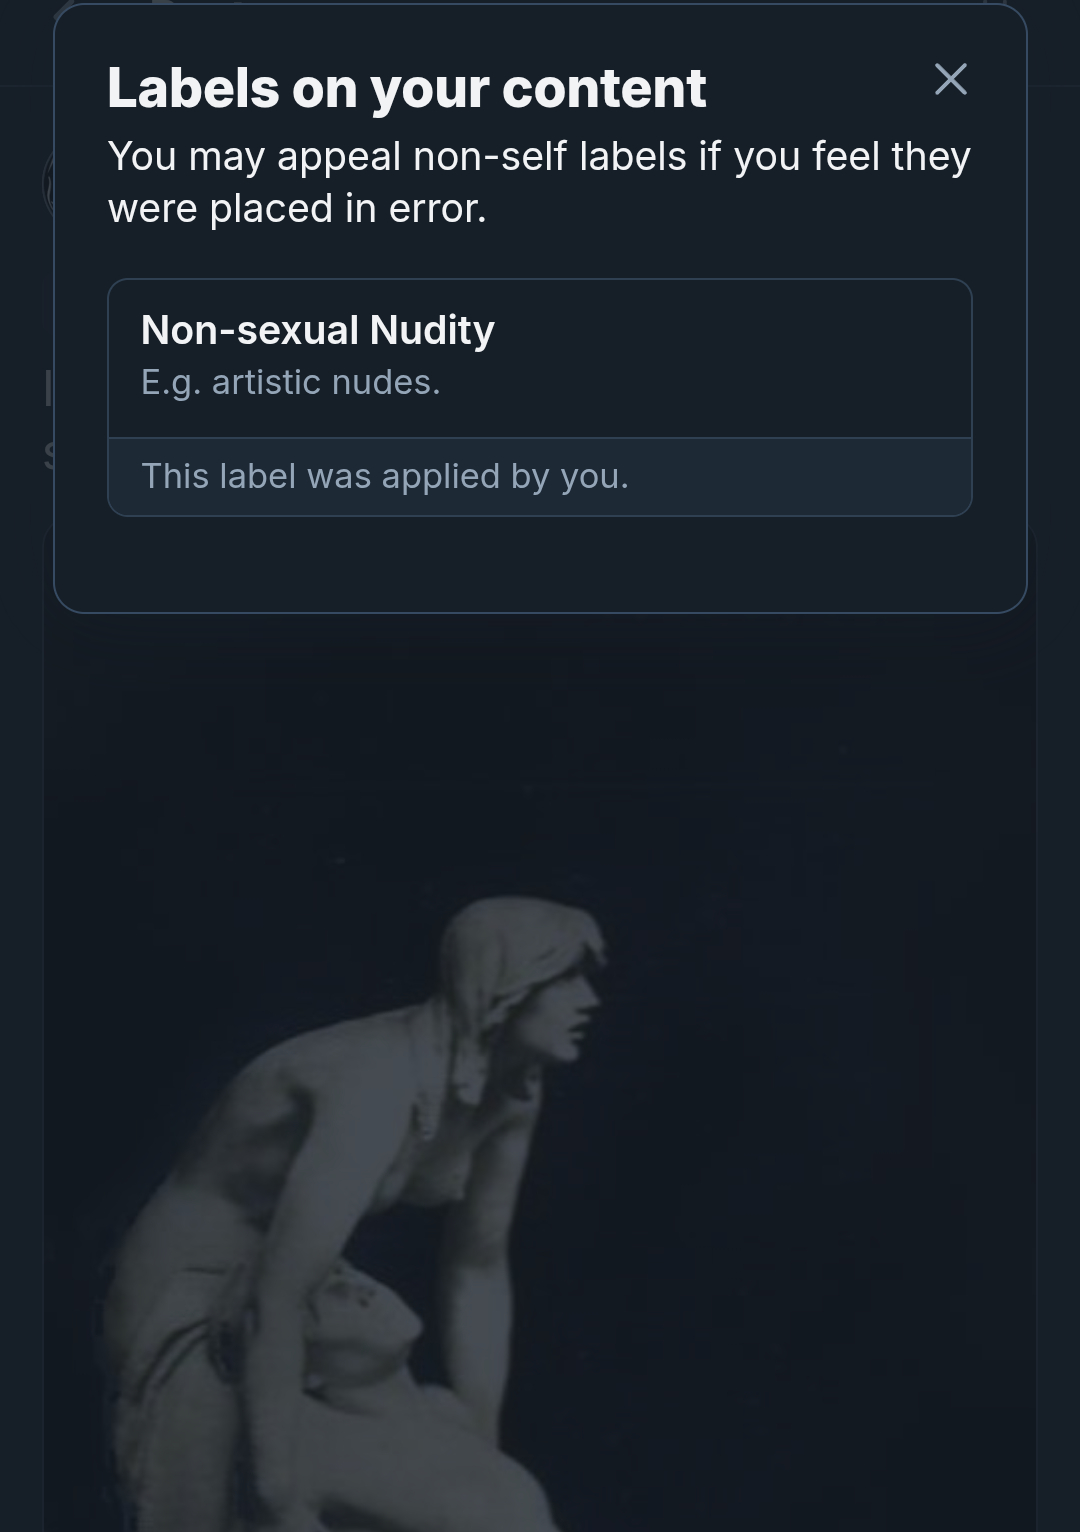Close the Labels on your content dialog
Viewport: 1080px width, 1532px height.
[950, 79]
